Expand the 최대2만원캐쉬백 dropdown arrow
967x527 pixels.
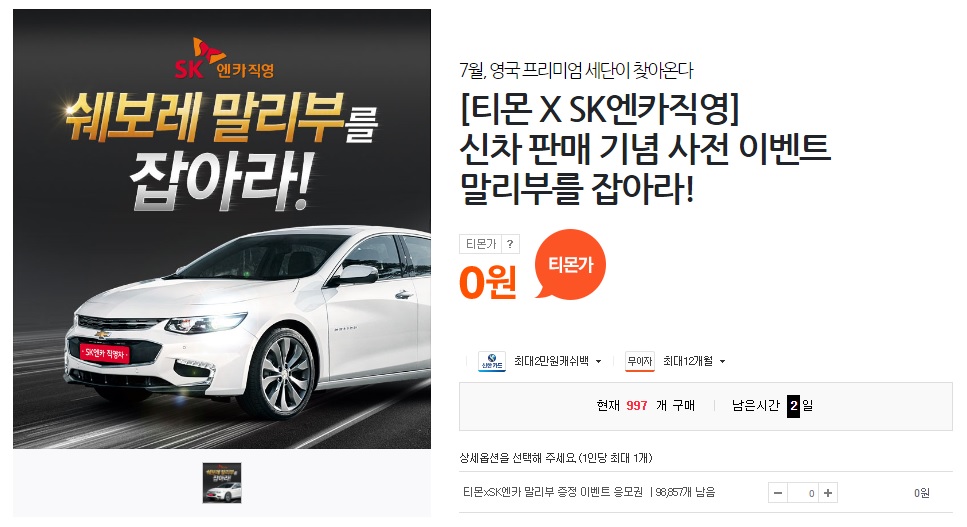[598, 362]
